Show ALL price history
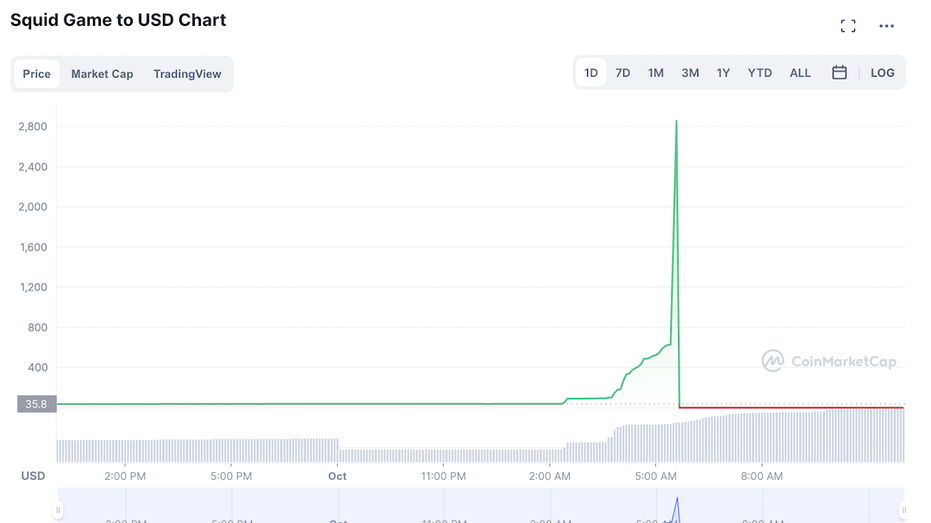The image size is (931, 523). [800, 73]
